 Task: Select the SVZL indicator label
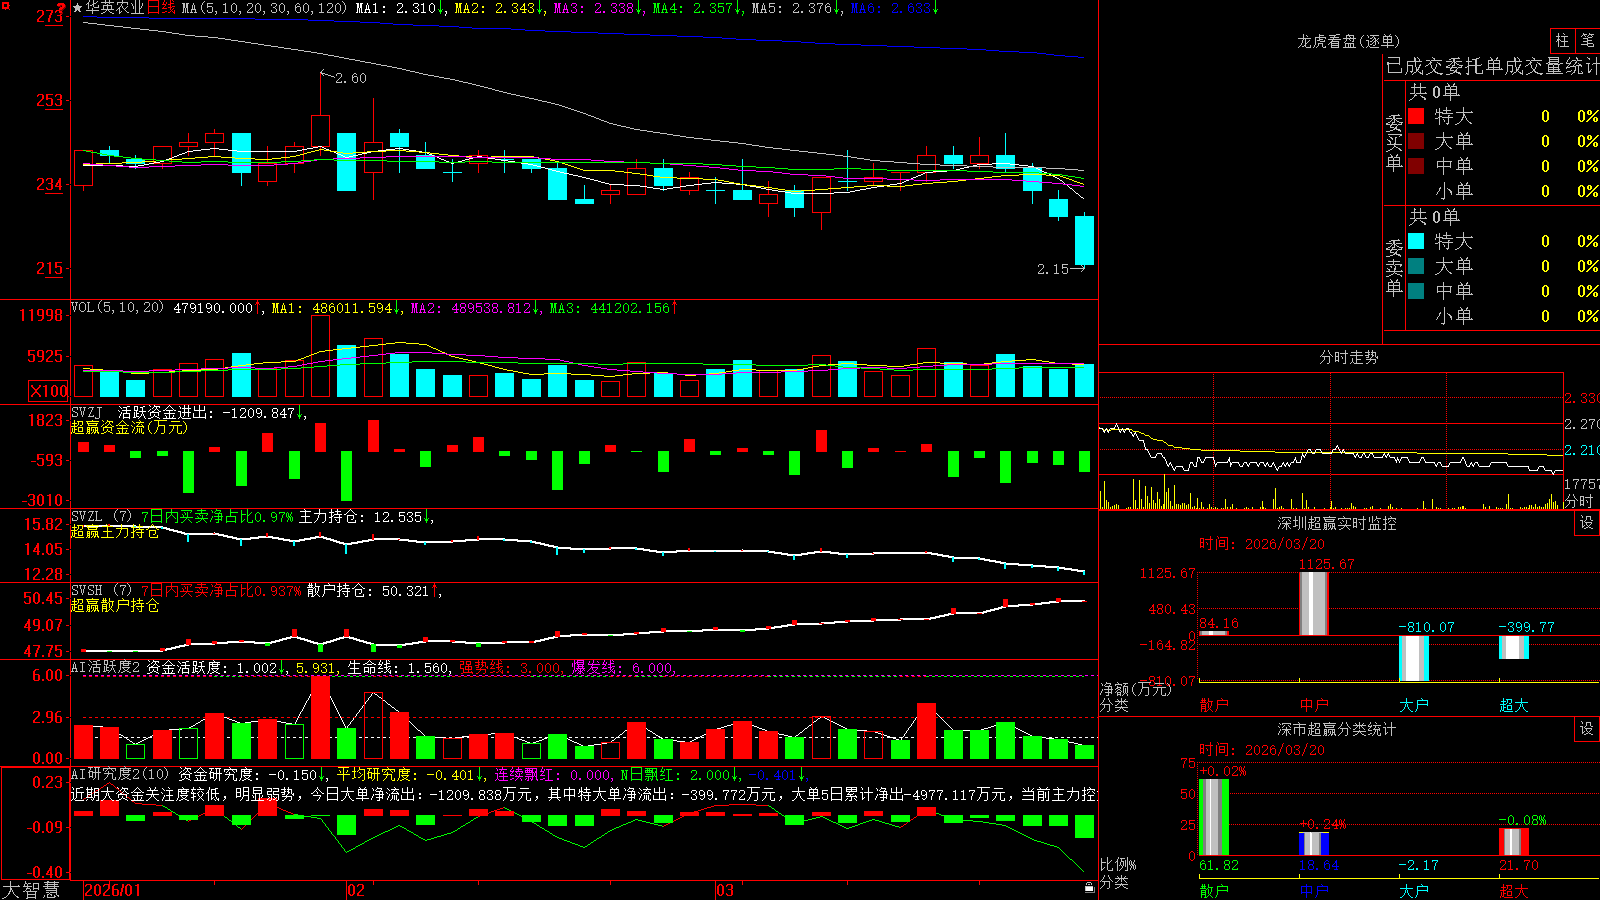[87, 516]
